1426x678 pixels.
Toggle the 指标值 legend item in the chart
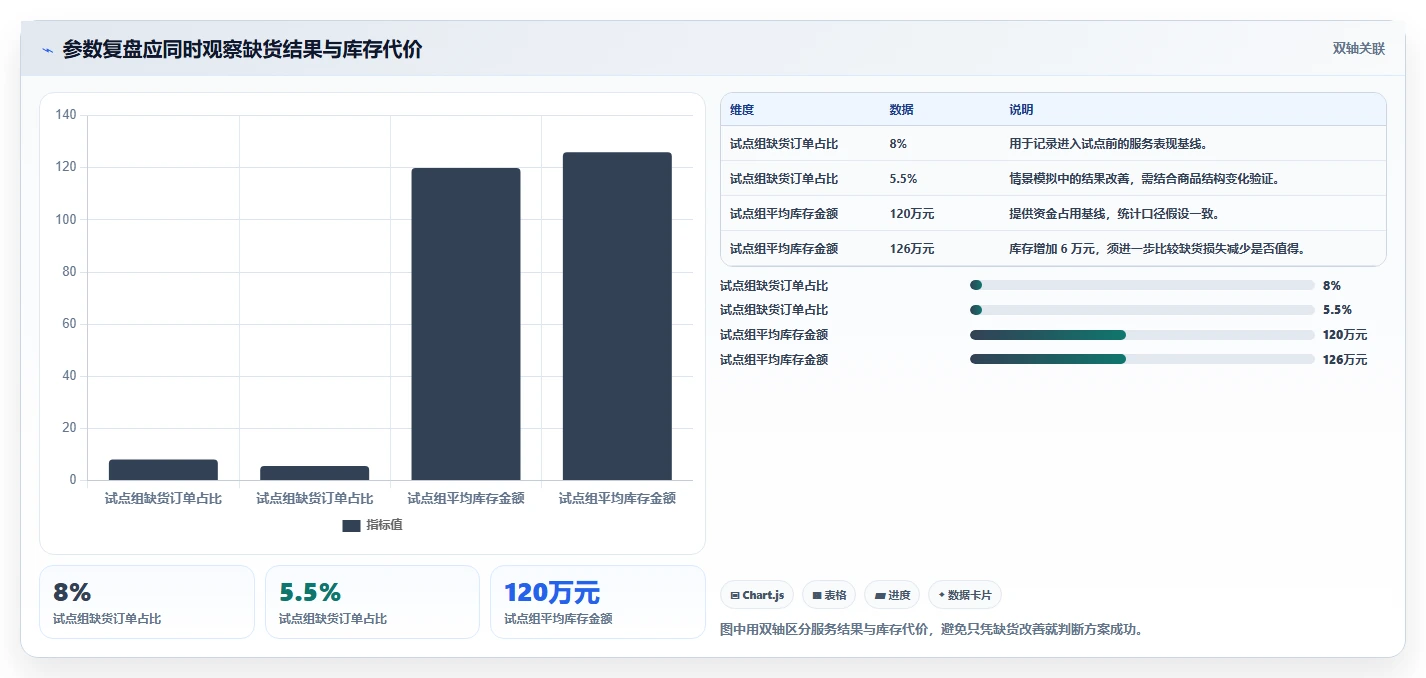click(373, 525)
